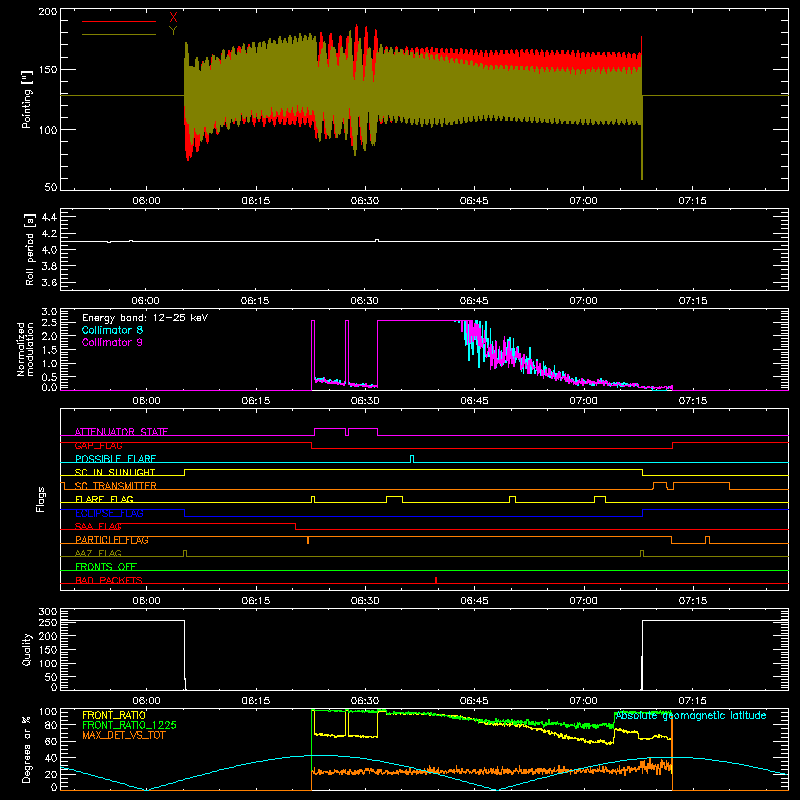Click the 40 tick on Degrees axis
The height and width of the screenshot is (800, 800).
(51, 758)
